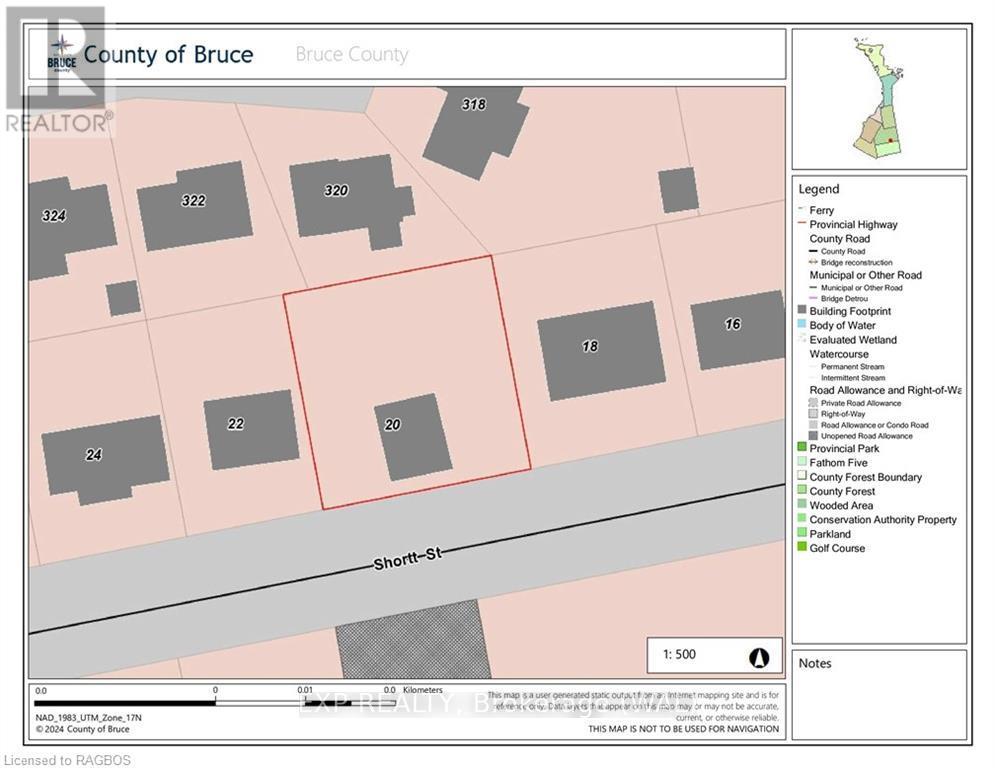Click the Building Footprint legend symbol
Image resolution: width=995 pixels, height=768 pixels.
[x=802, y=311]
